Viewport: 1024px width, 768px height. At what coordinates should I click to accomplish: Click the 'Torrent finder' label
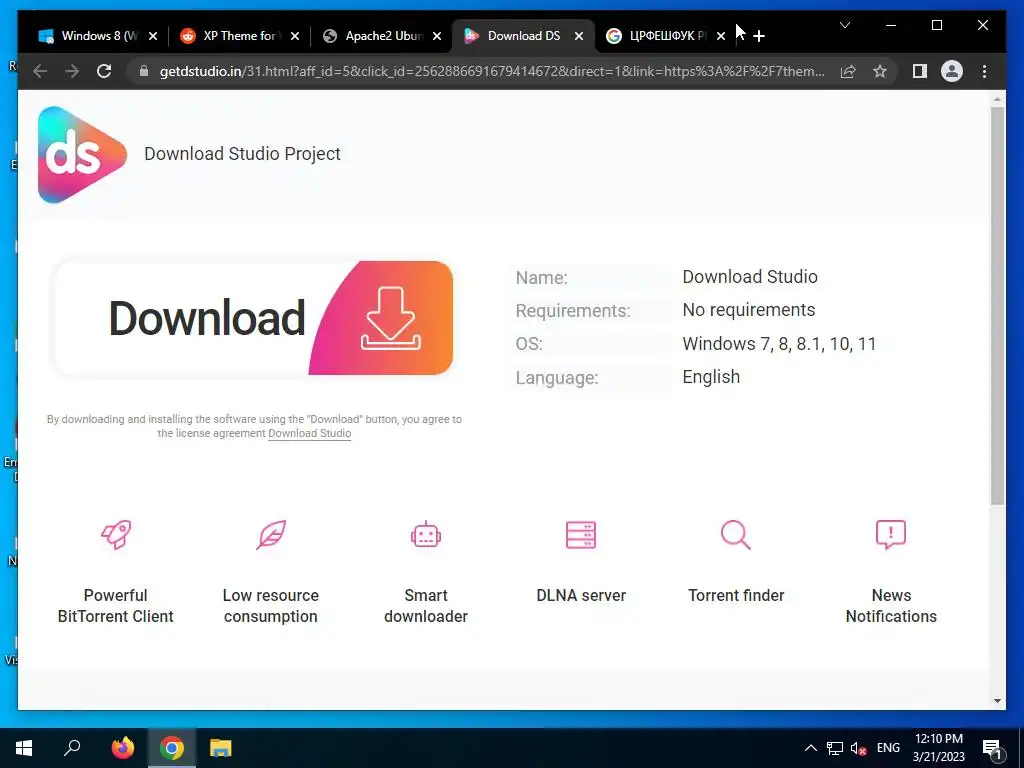736,596
